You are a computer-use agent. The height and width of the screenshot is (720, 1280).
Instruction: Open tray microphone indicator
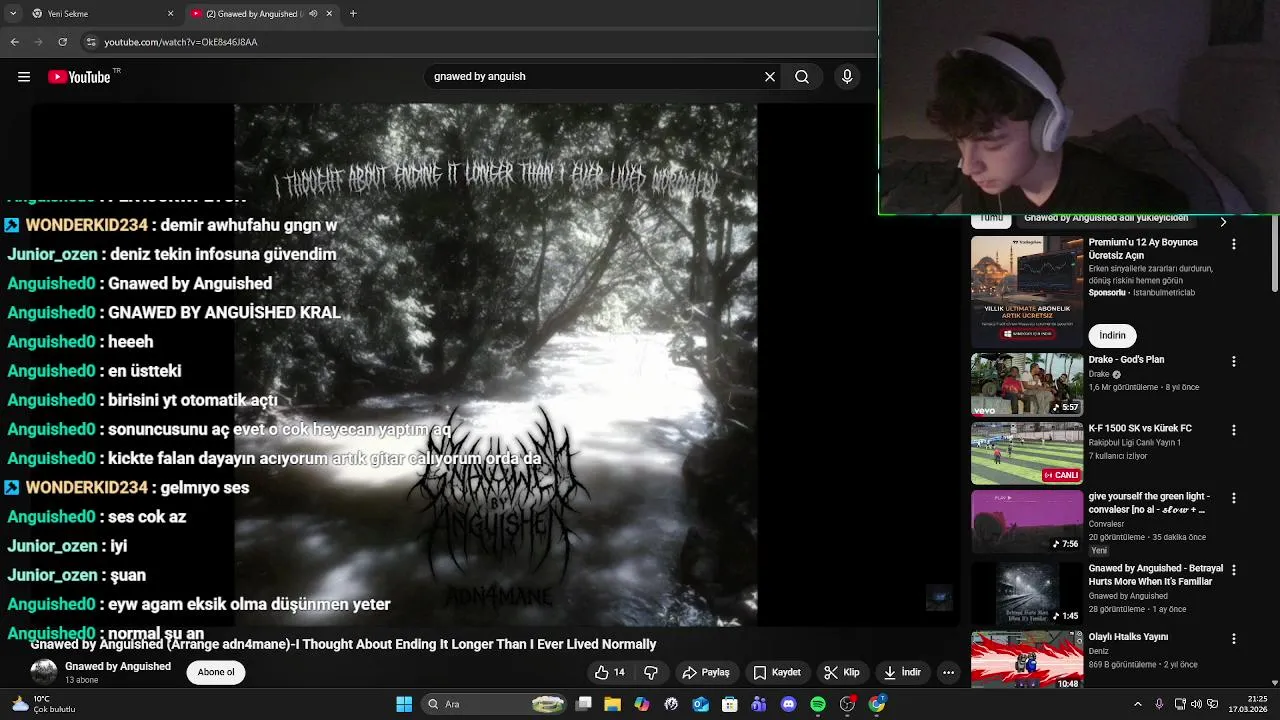[x=1159, y=704]
